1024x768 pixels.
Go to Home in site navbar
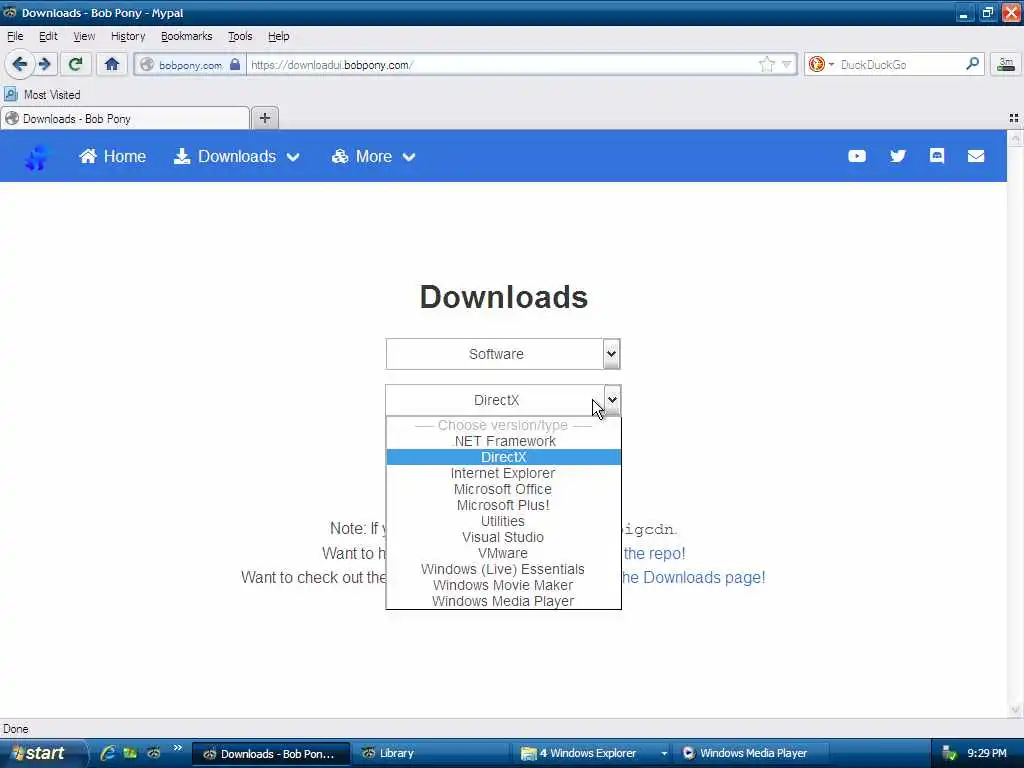tap(112, 157)
